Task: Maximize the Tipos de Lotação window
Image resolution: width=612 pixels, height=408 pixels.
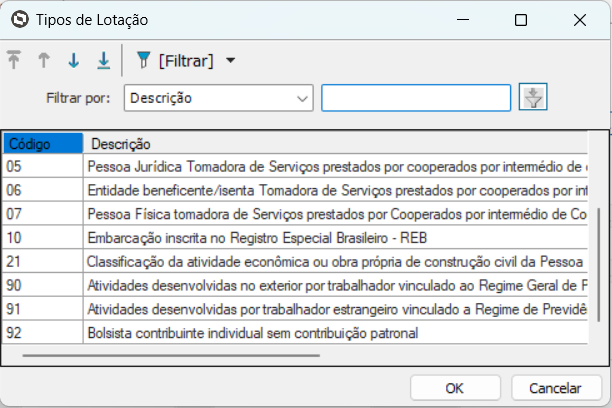Action: tap(520, 19)
